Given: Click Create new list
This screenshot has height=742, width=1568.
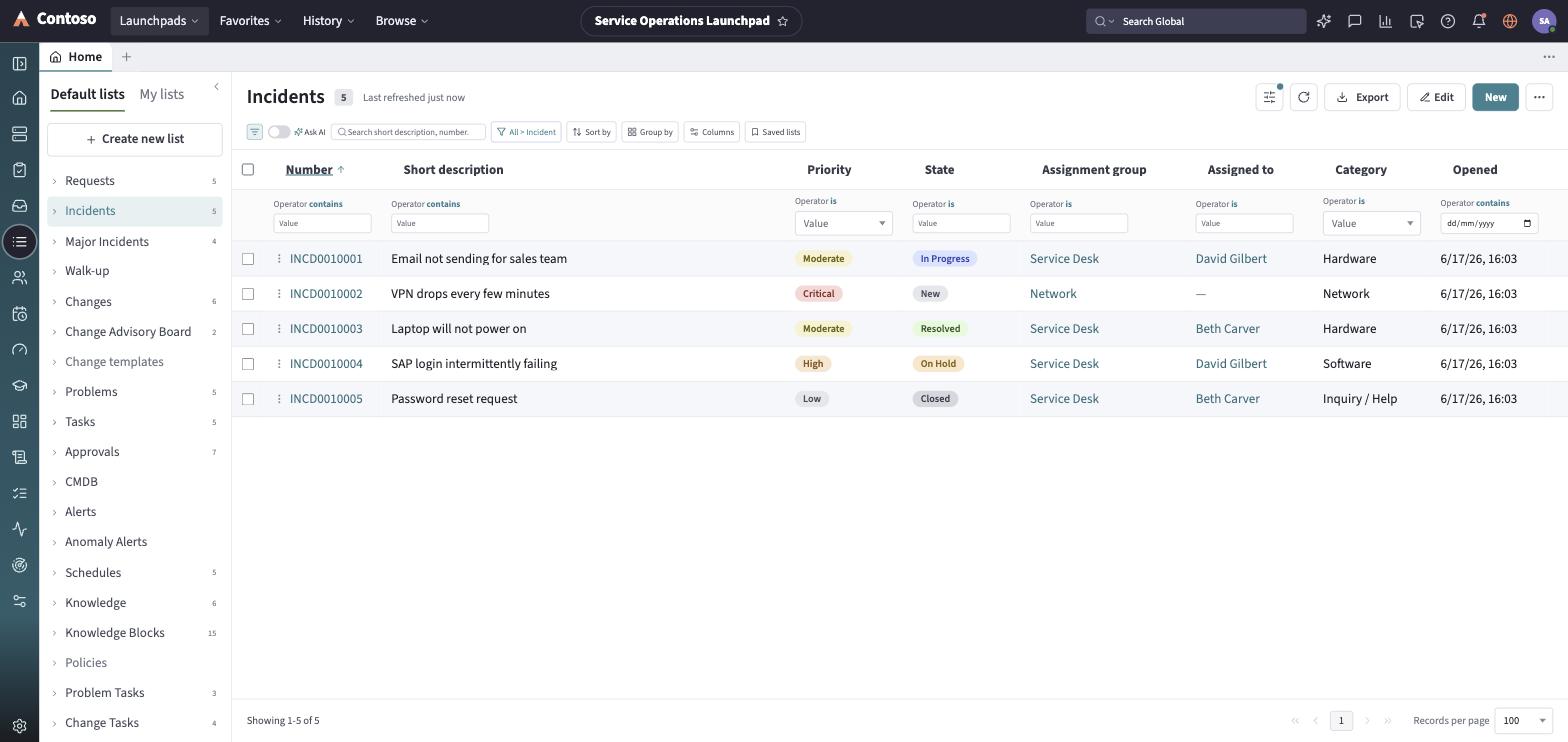Looking at the screenshot, I should point(135,139).
